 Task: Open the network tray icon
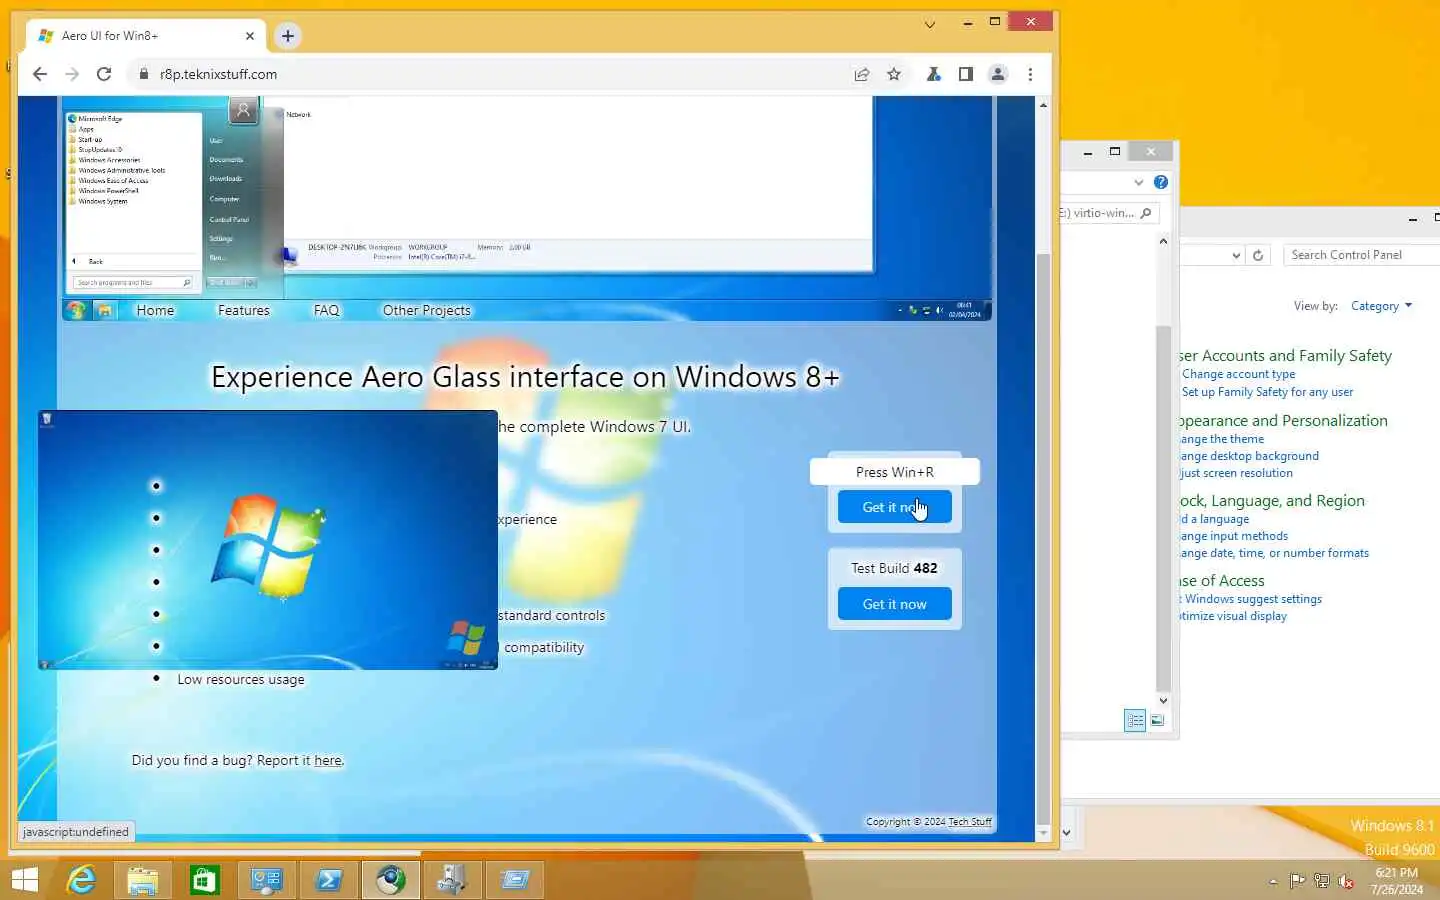(1321, 881)
